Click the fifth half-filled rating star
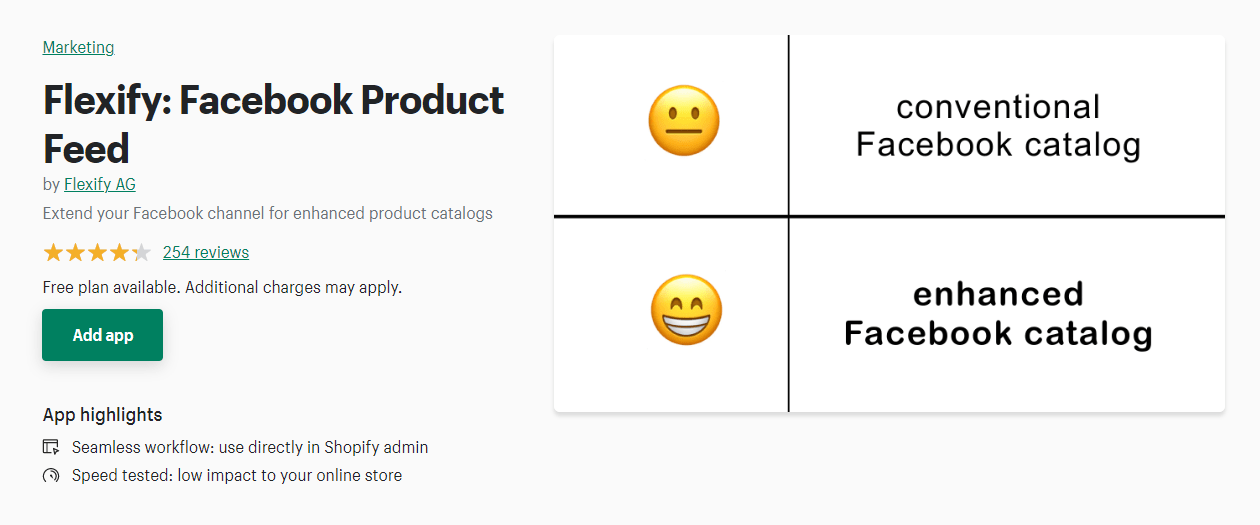The width and height of the screenshot is (1260, 525). click(141, 252)
